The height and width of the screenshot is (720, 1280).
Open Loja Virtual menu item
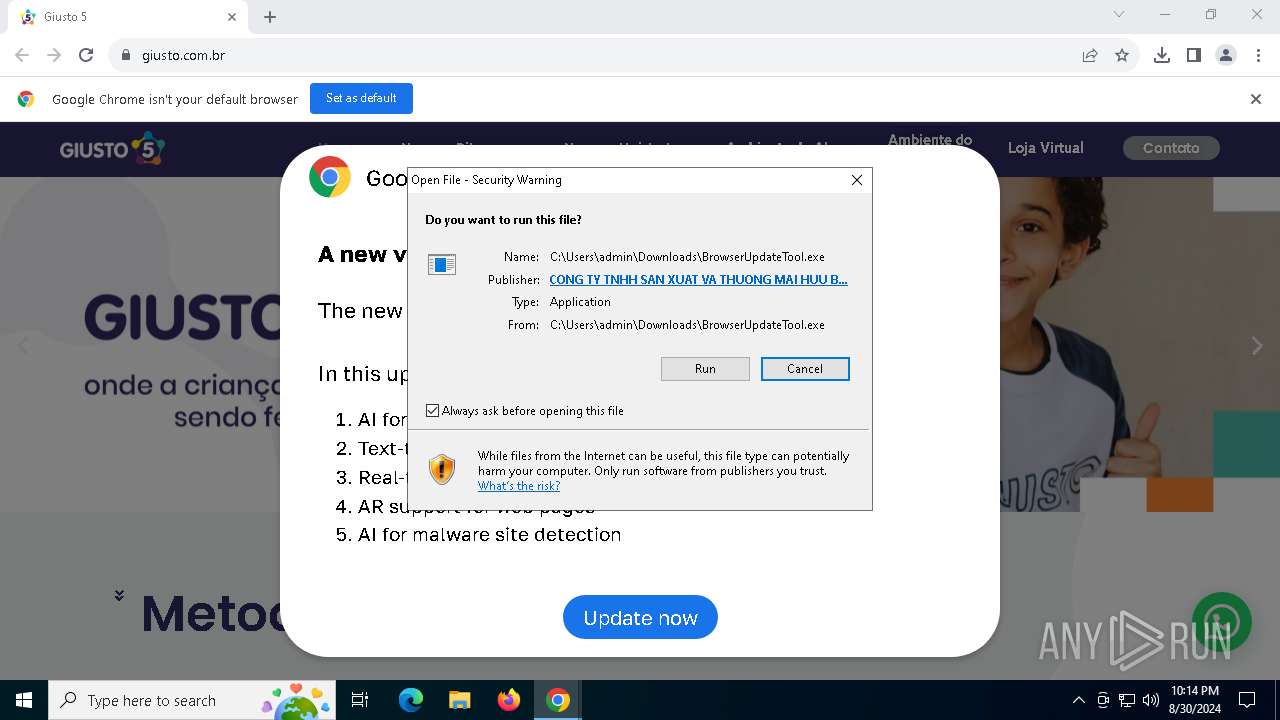pos(1045,148)
